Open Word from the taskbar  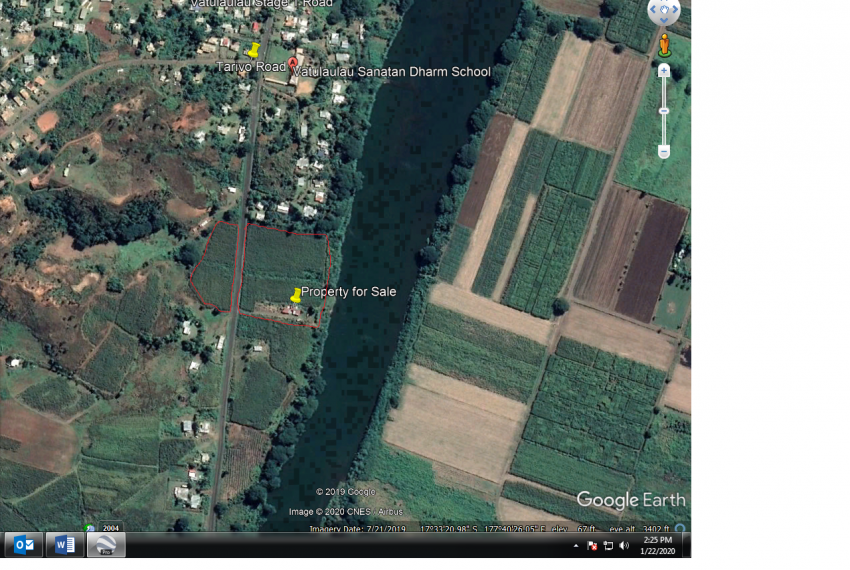[x=65, y=545]
